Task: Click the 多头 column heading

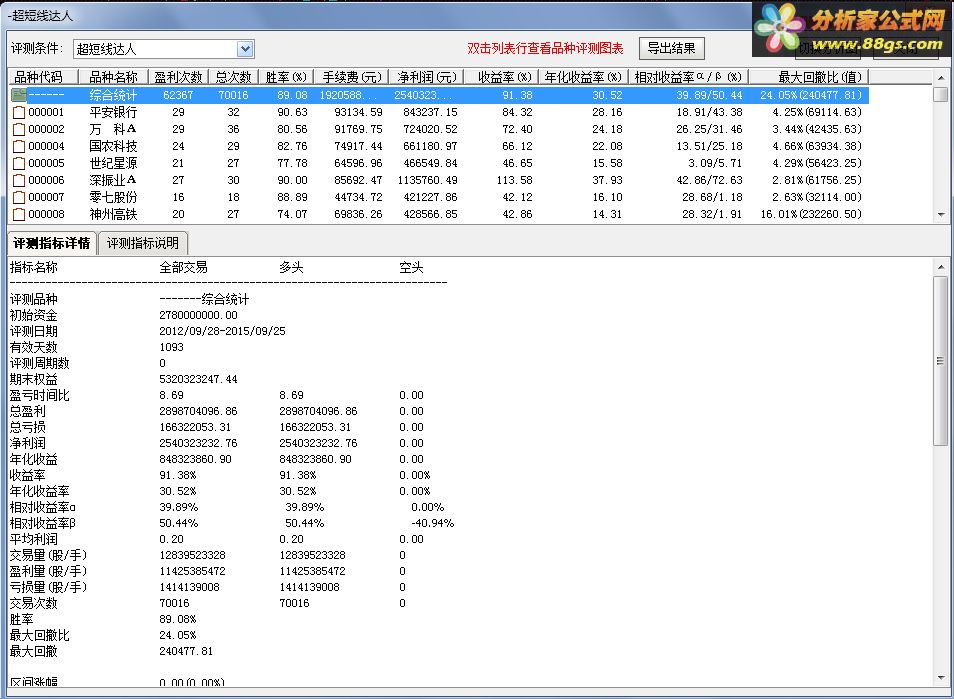Action: (291, 268)
